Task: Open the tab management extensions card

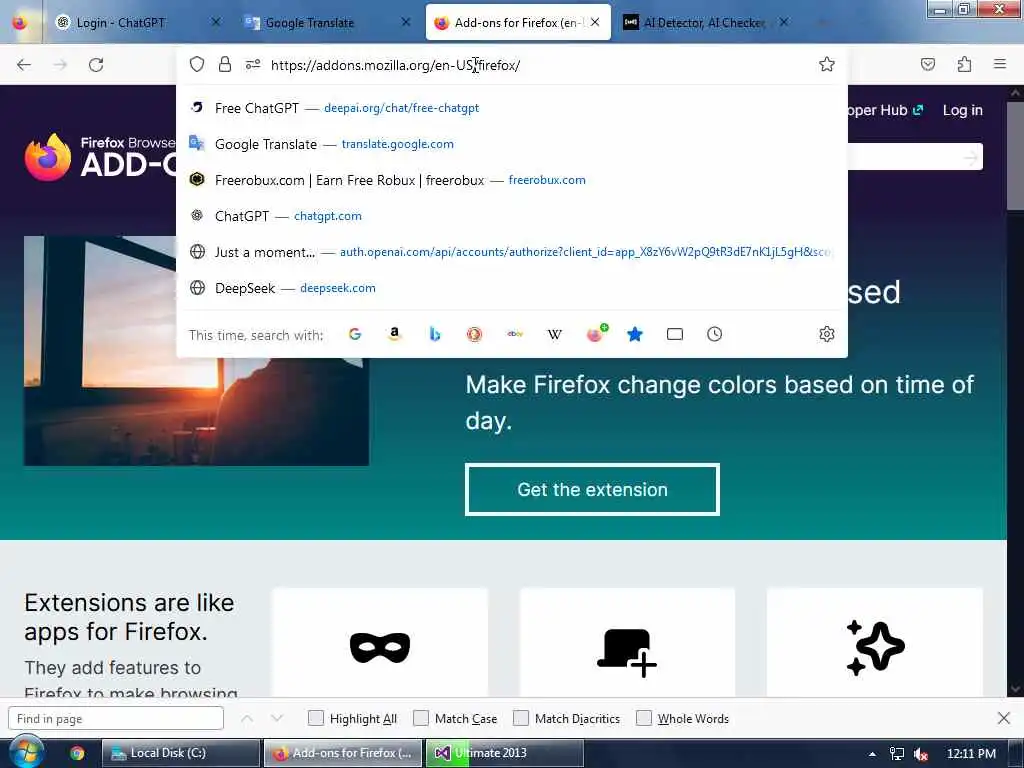Action: coord(627,642)
